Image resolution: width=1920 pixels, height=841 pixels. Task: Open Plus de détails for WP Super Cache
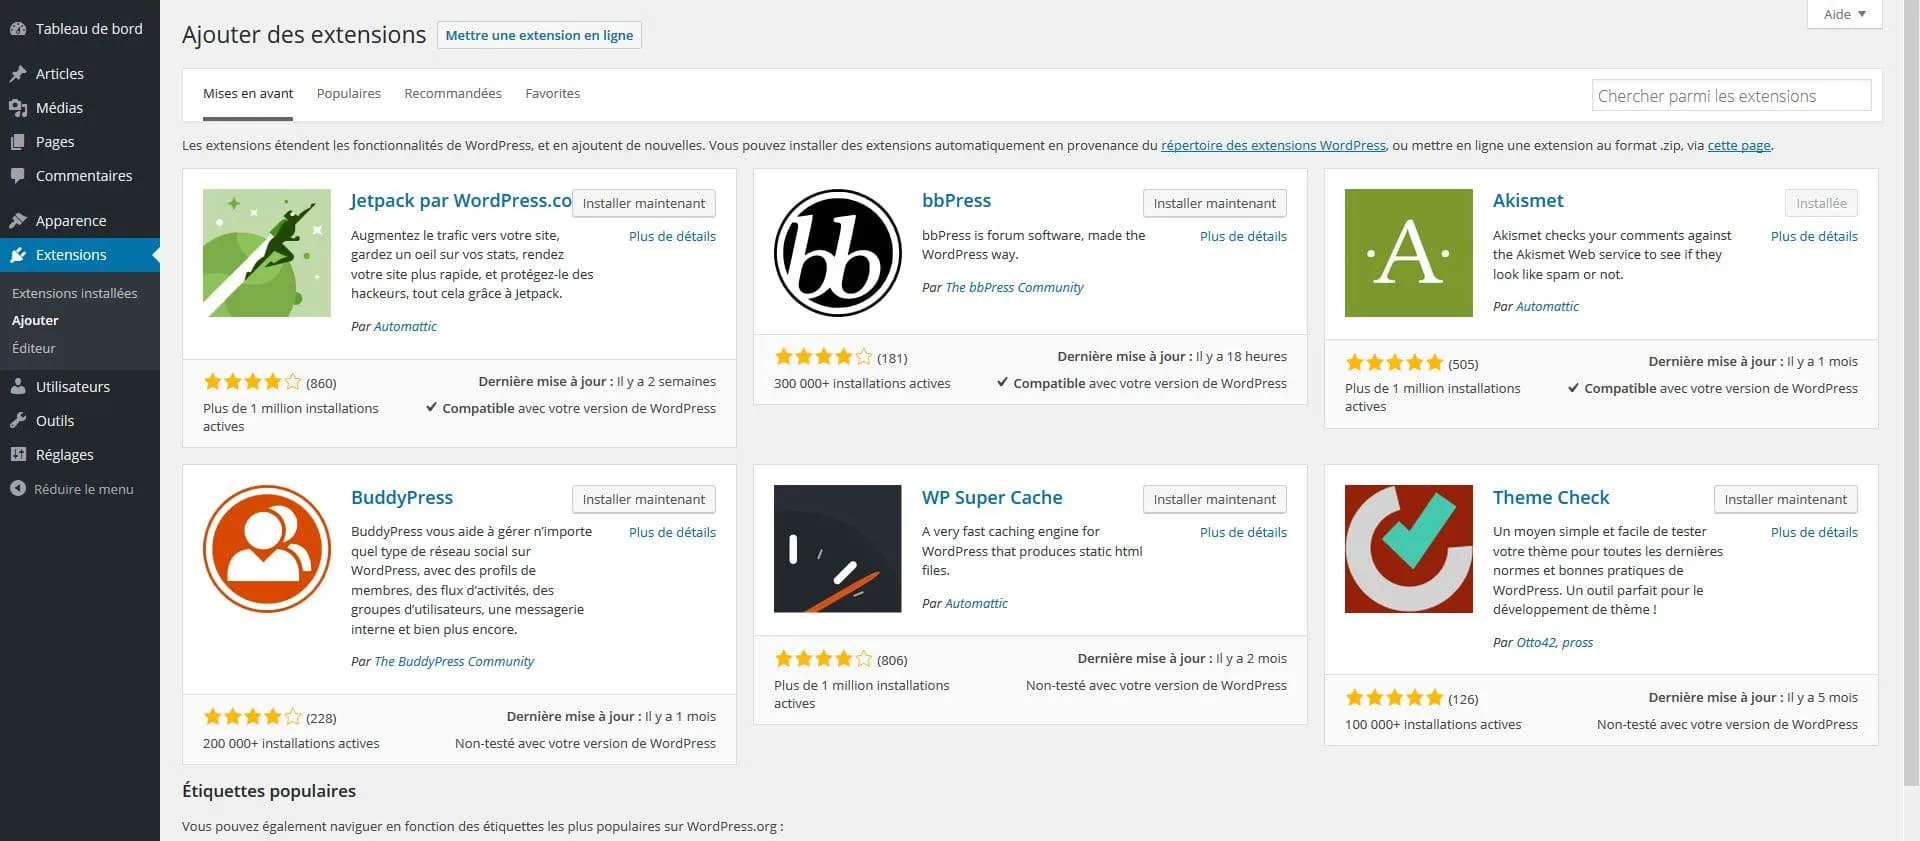pyautogui.click(x=1243, y=533)
